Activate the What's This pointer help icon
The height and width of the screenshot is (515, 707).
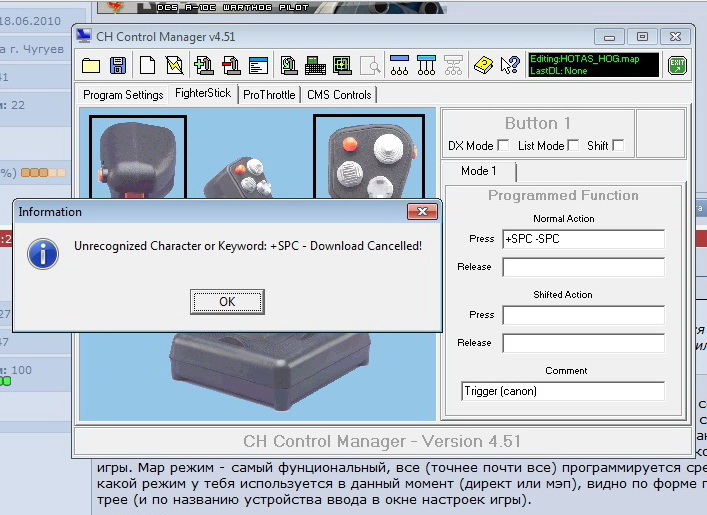click(510, 65)
